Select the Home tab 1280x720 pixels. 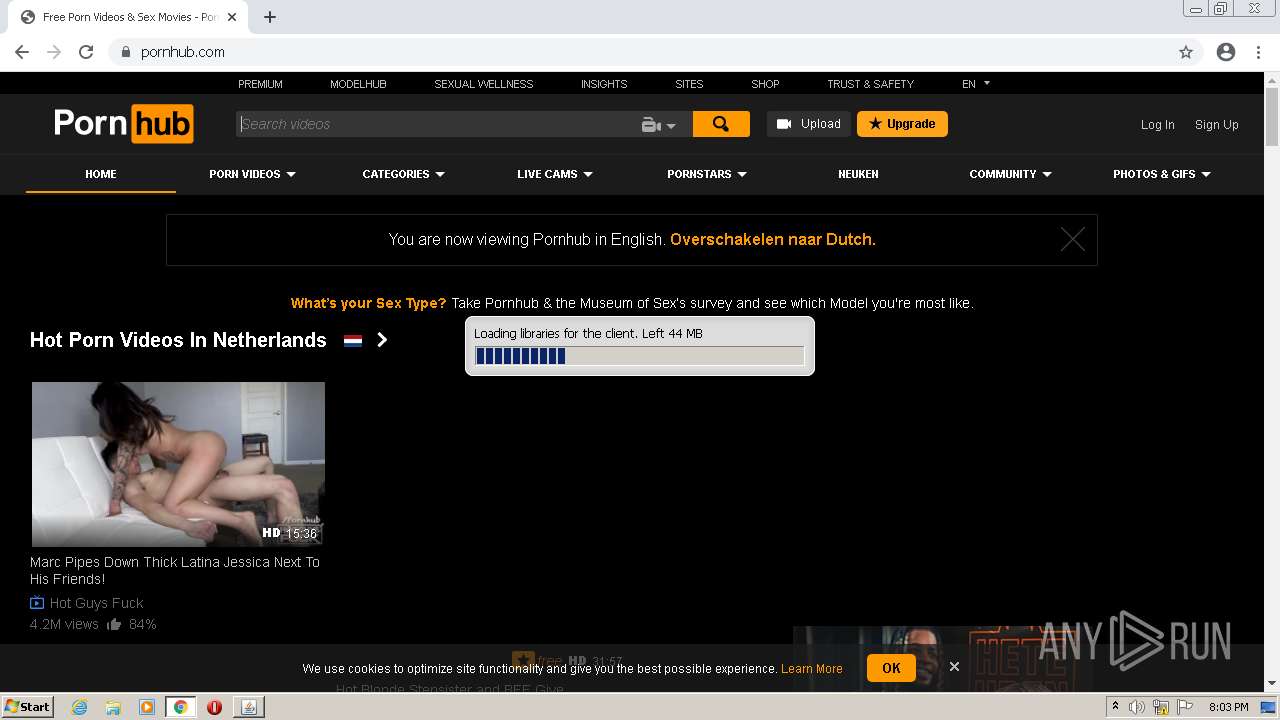click(x=101, y=174)
